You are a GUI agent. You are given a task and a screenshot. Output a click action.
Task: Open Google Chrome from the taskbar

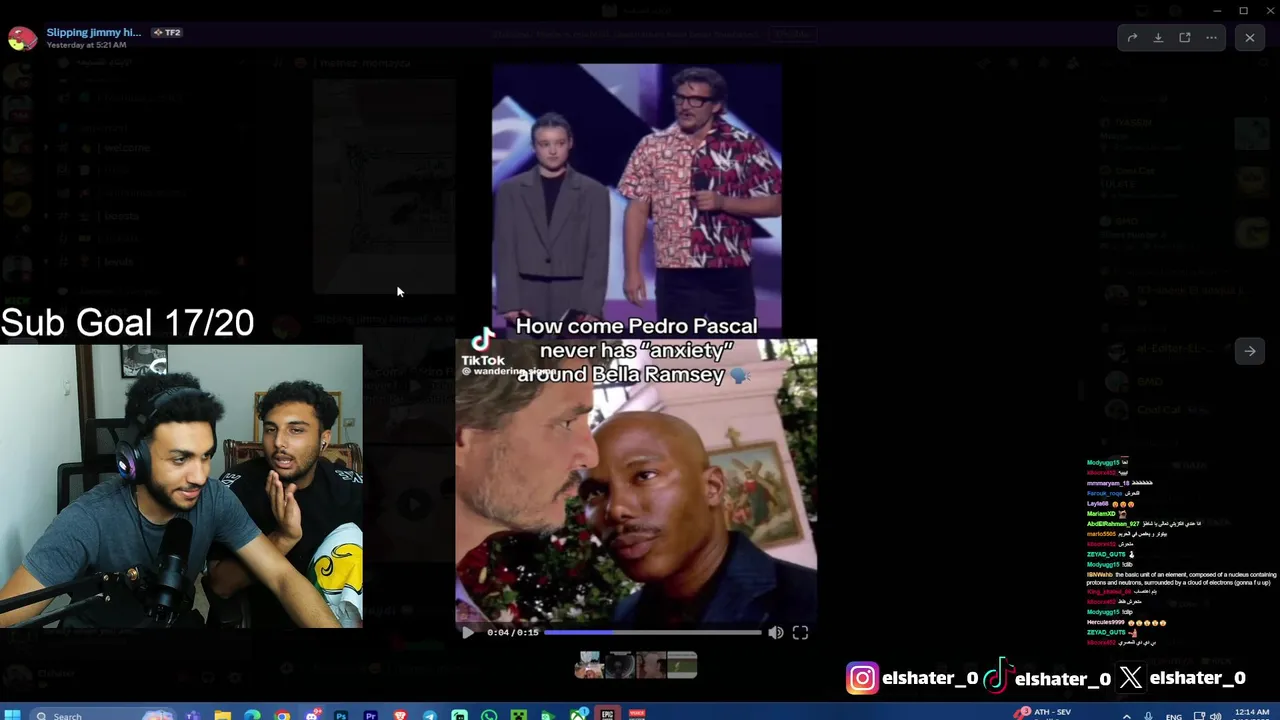pos(282,715)
